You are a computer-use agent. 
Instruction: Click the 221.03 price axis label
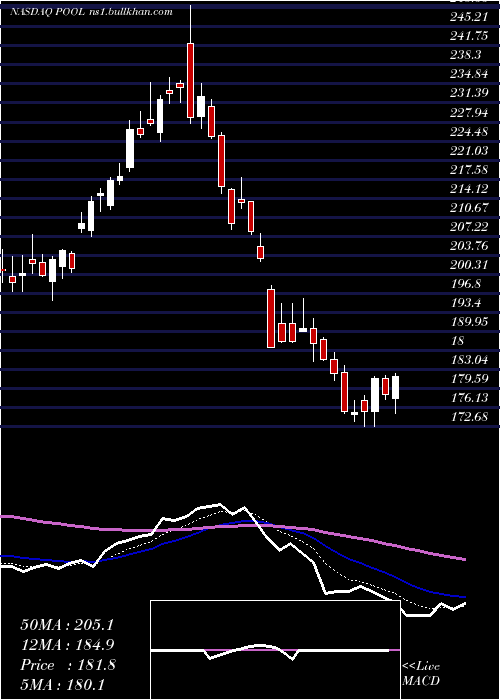468,150
